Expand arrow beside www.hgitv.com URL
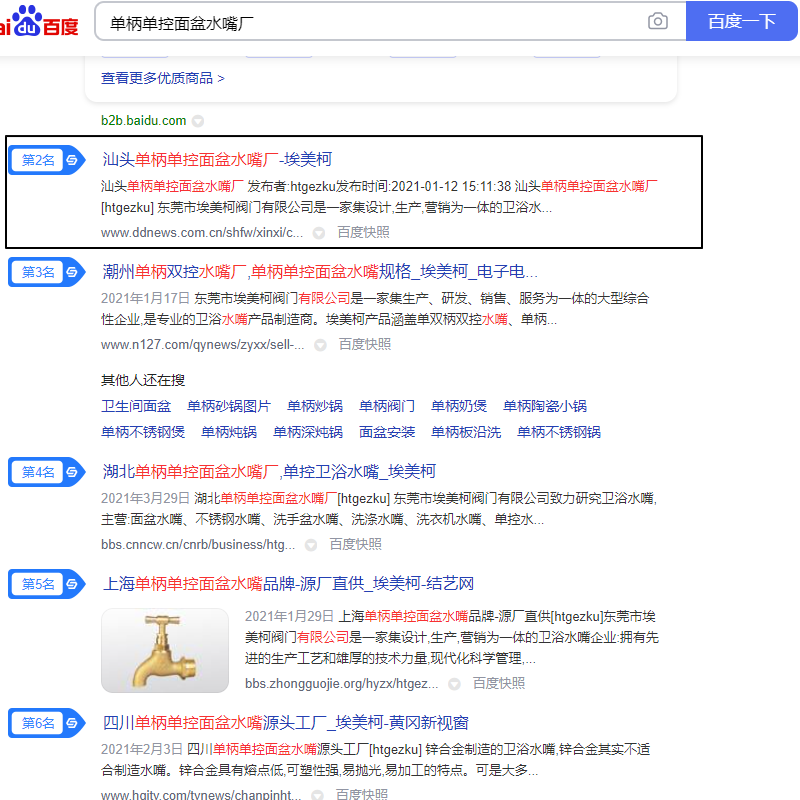 click(x=317, y=794)
